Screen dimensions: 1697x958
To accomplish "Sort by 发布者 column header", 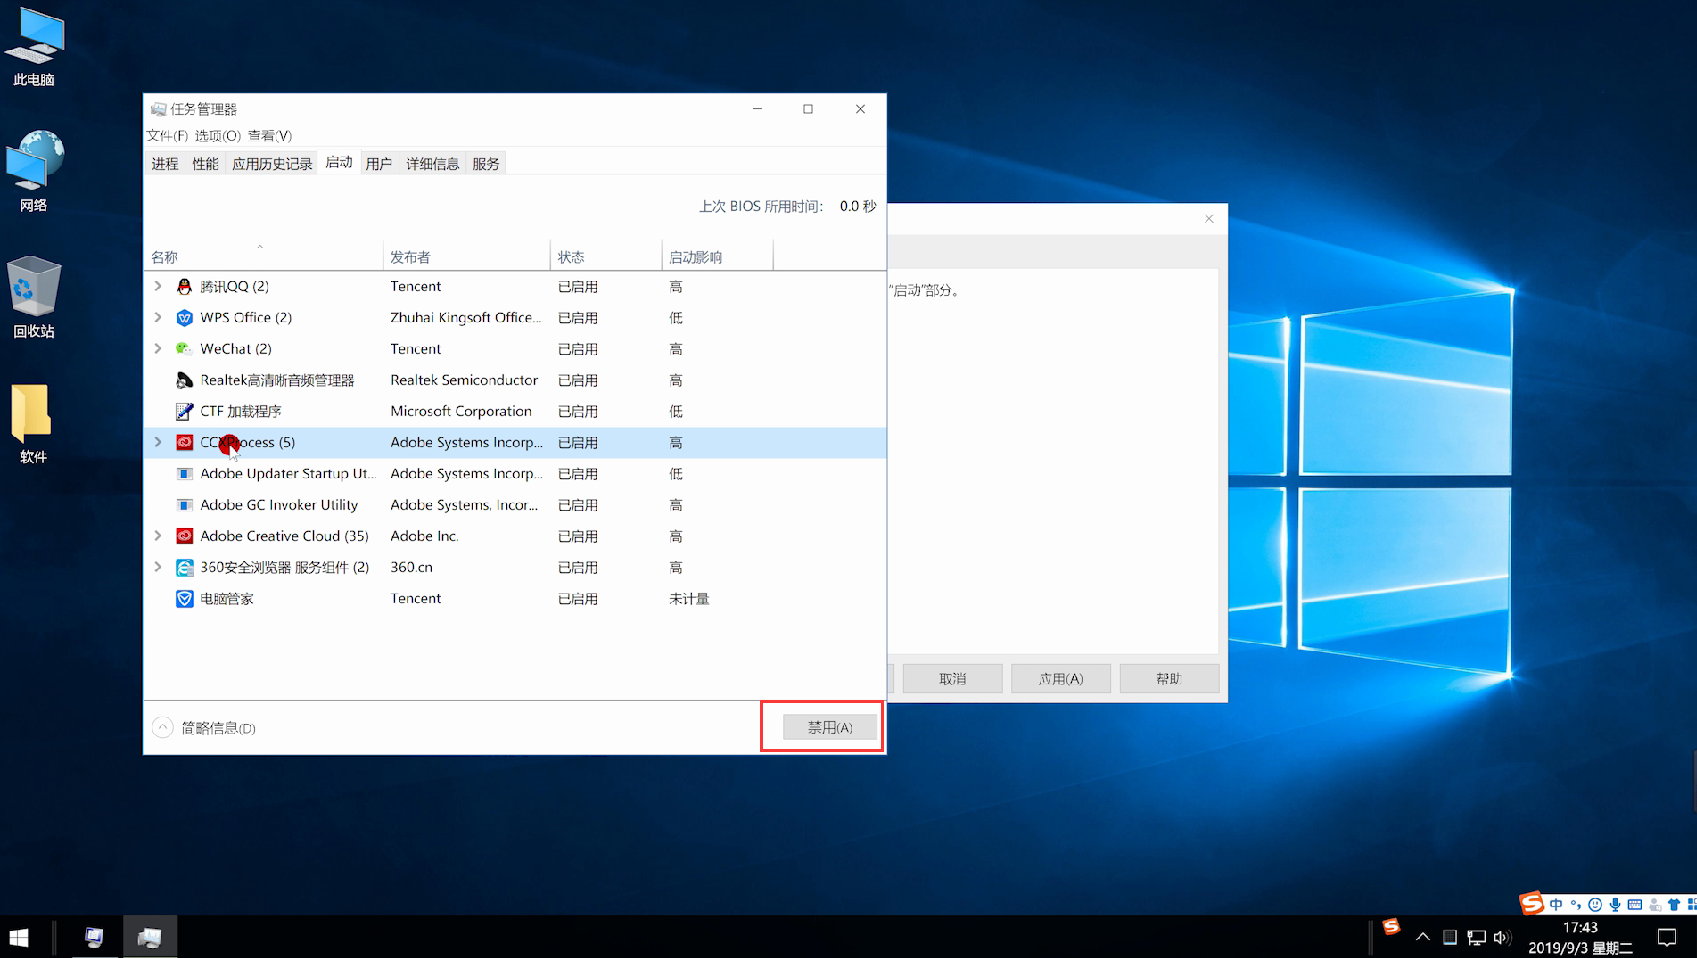I will coord(466,256).
